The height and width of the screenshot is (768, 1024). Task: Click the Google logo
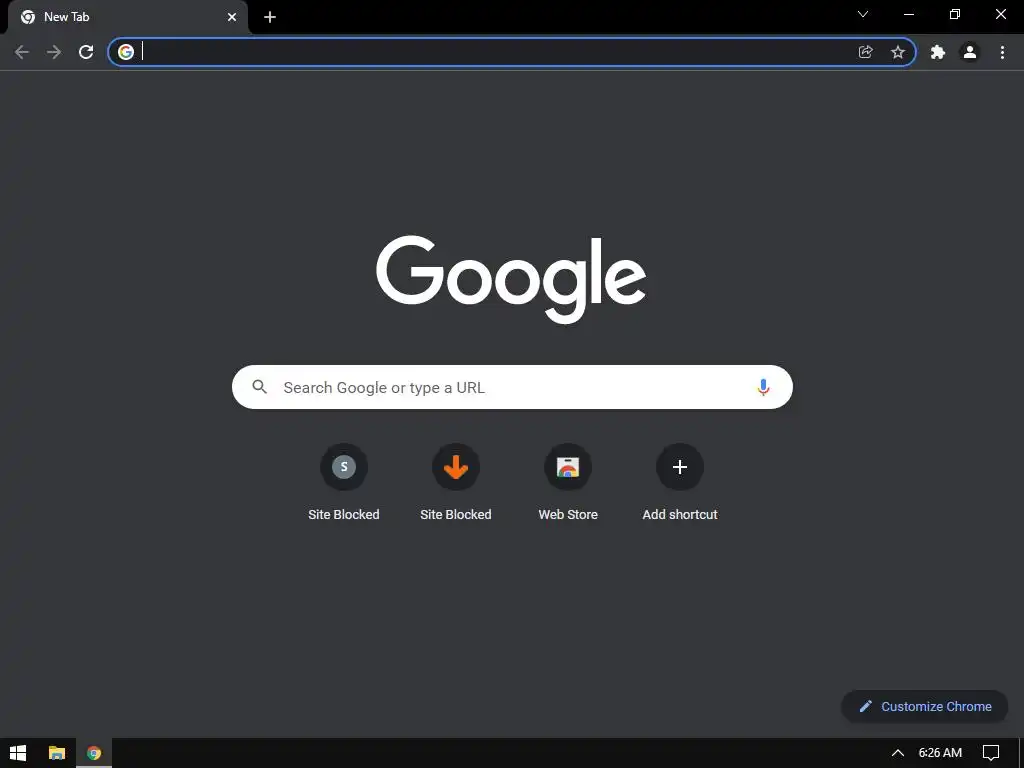coord(511,279)
